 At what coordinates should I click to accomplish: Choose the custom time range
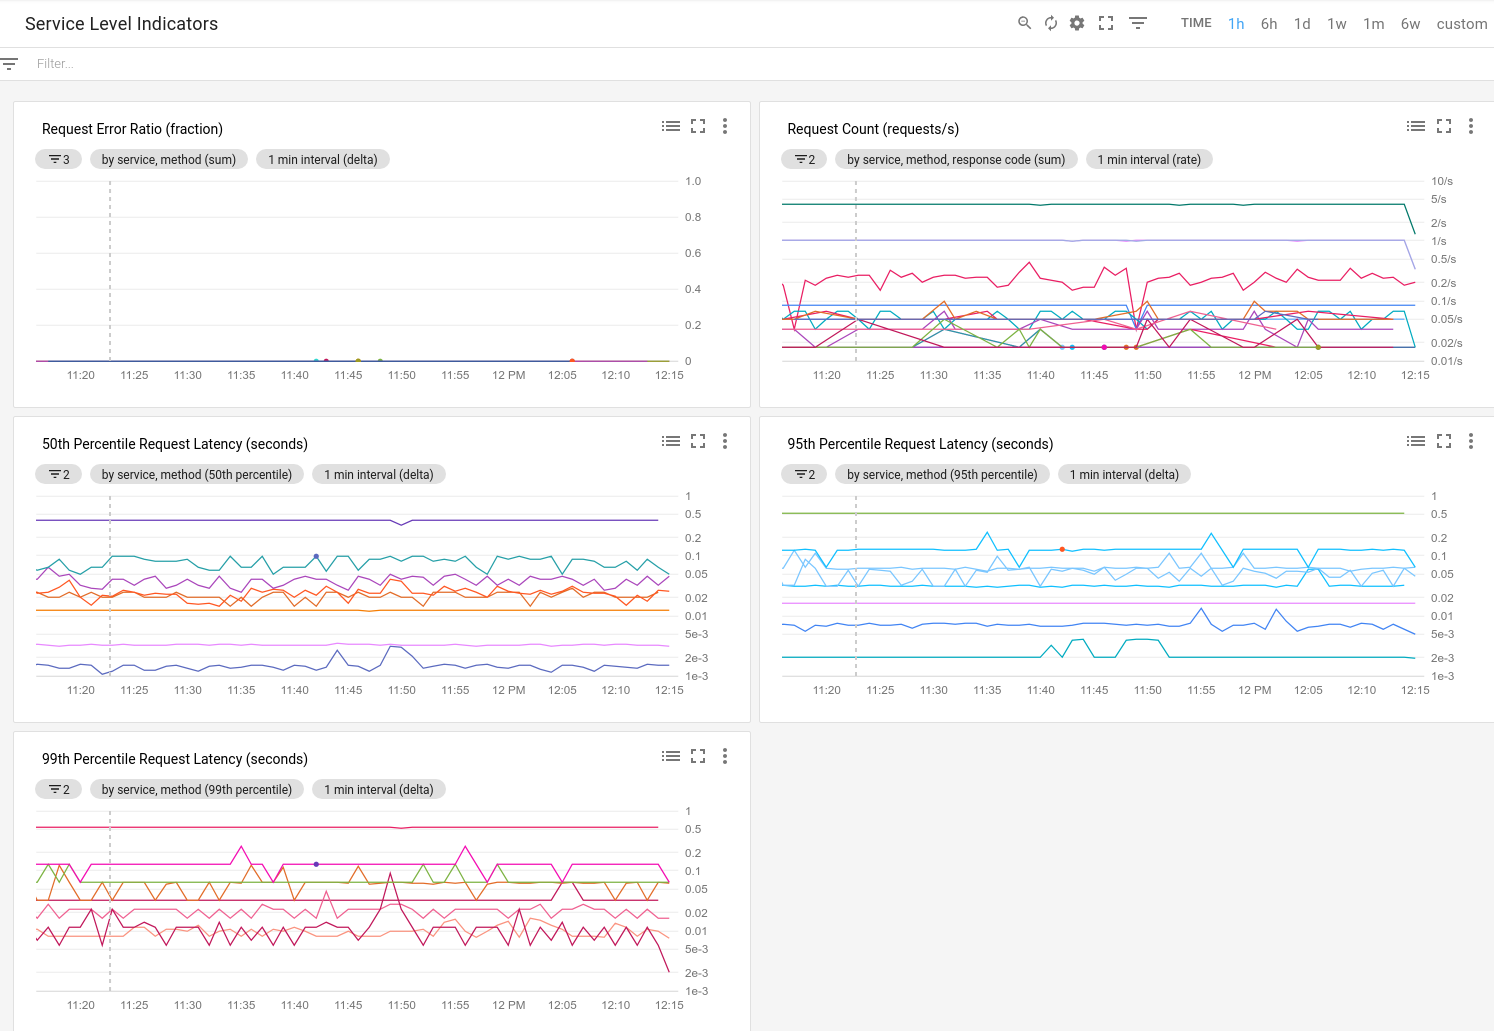tap(1461, 24)
